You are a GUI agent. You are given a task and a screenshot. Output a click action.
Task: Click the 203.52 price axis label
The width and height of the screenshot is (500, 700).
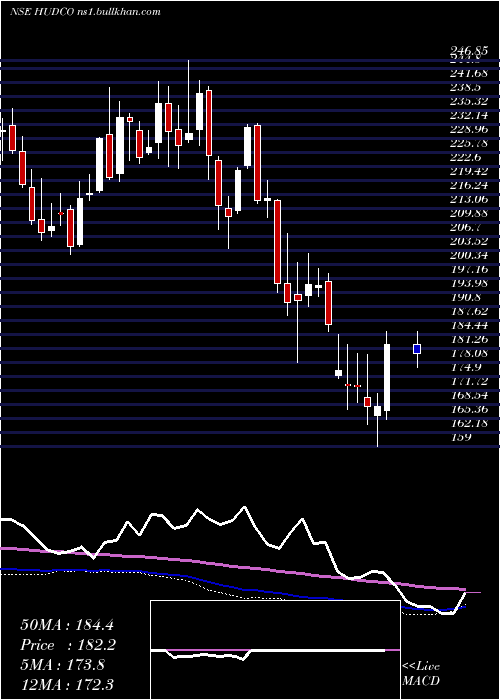pyautogui.click(x=469, y=241)
